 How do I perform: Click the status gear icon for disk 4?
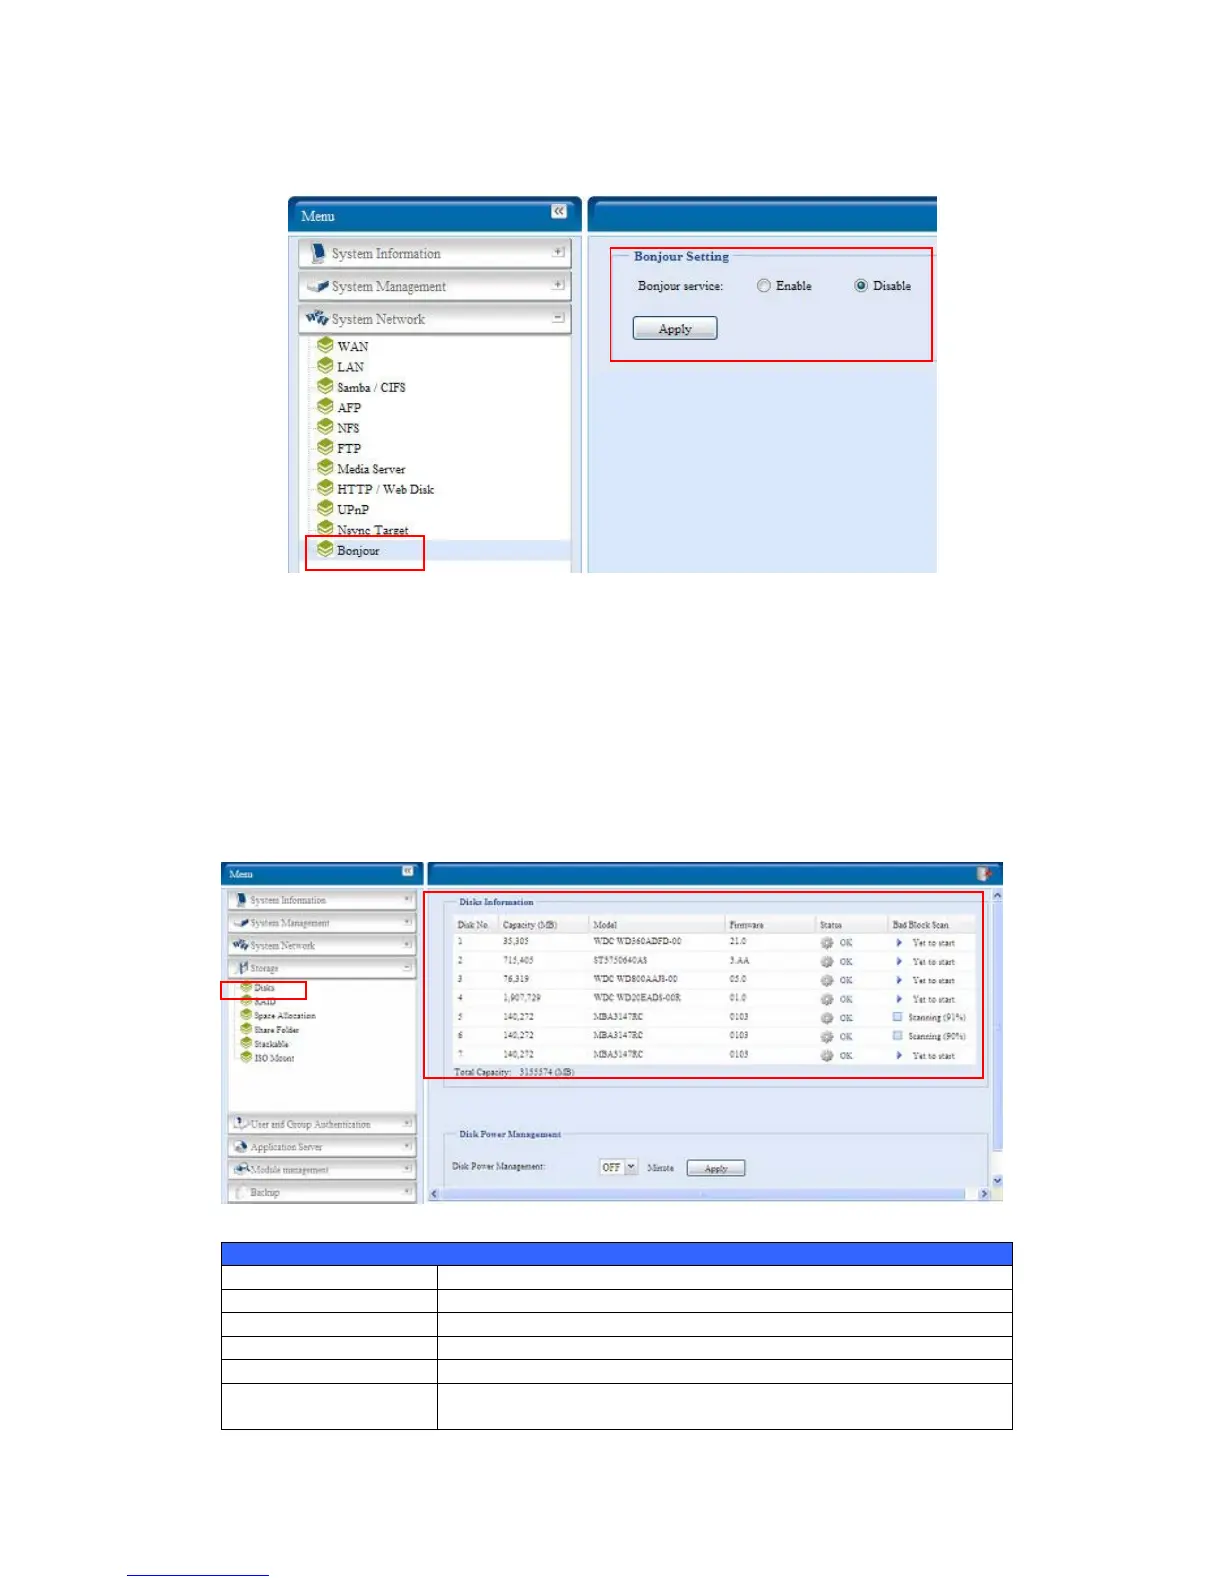point(826,999)
